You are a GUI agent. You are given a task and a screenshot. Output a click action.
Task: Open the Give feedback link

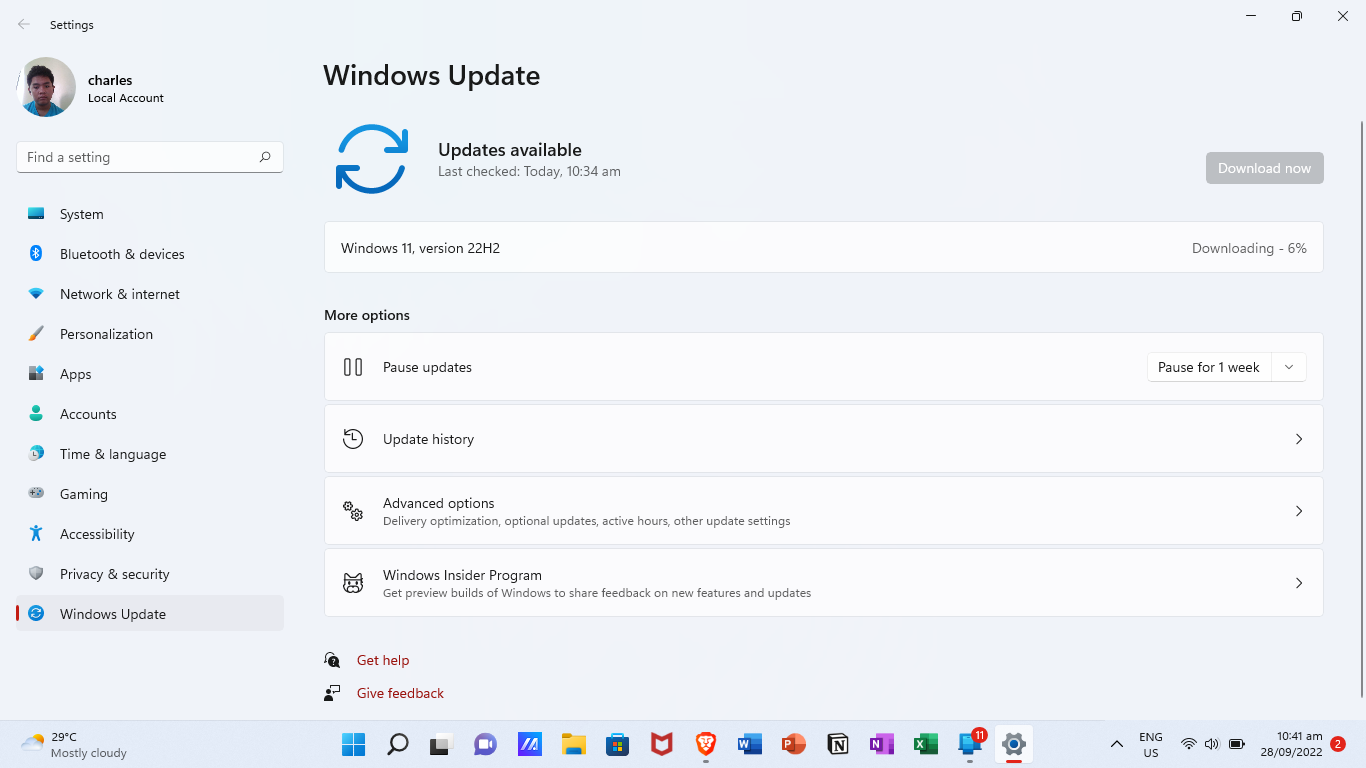[x=400, y=693]
